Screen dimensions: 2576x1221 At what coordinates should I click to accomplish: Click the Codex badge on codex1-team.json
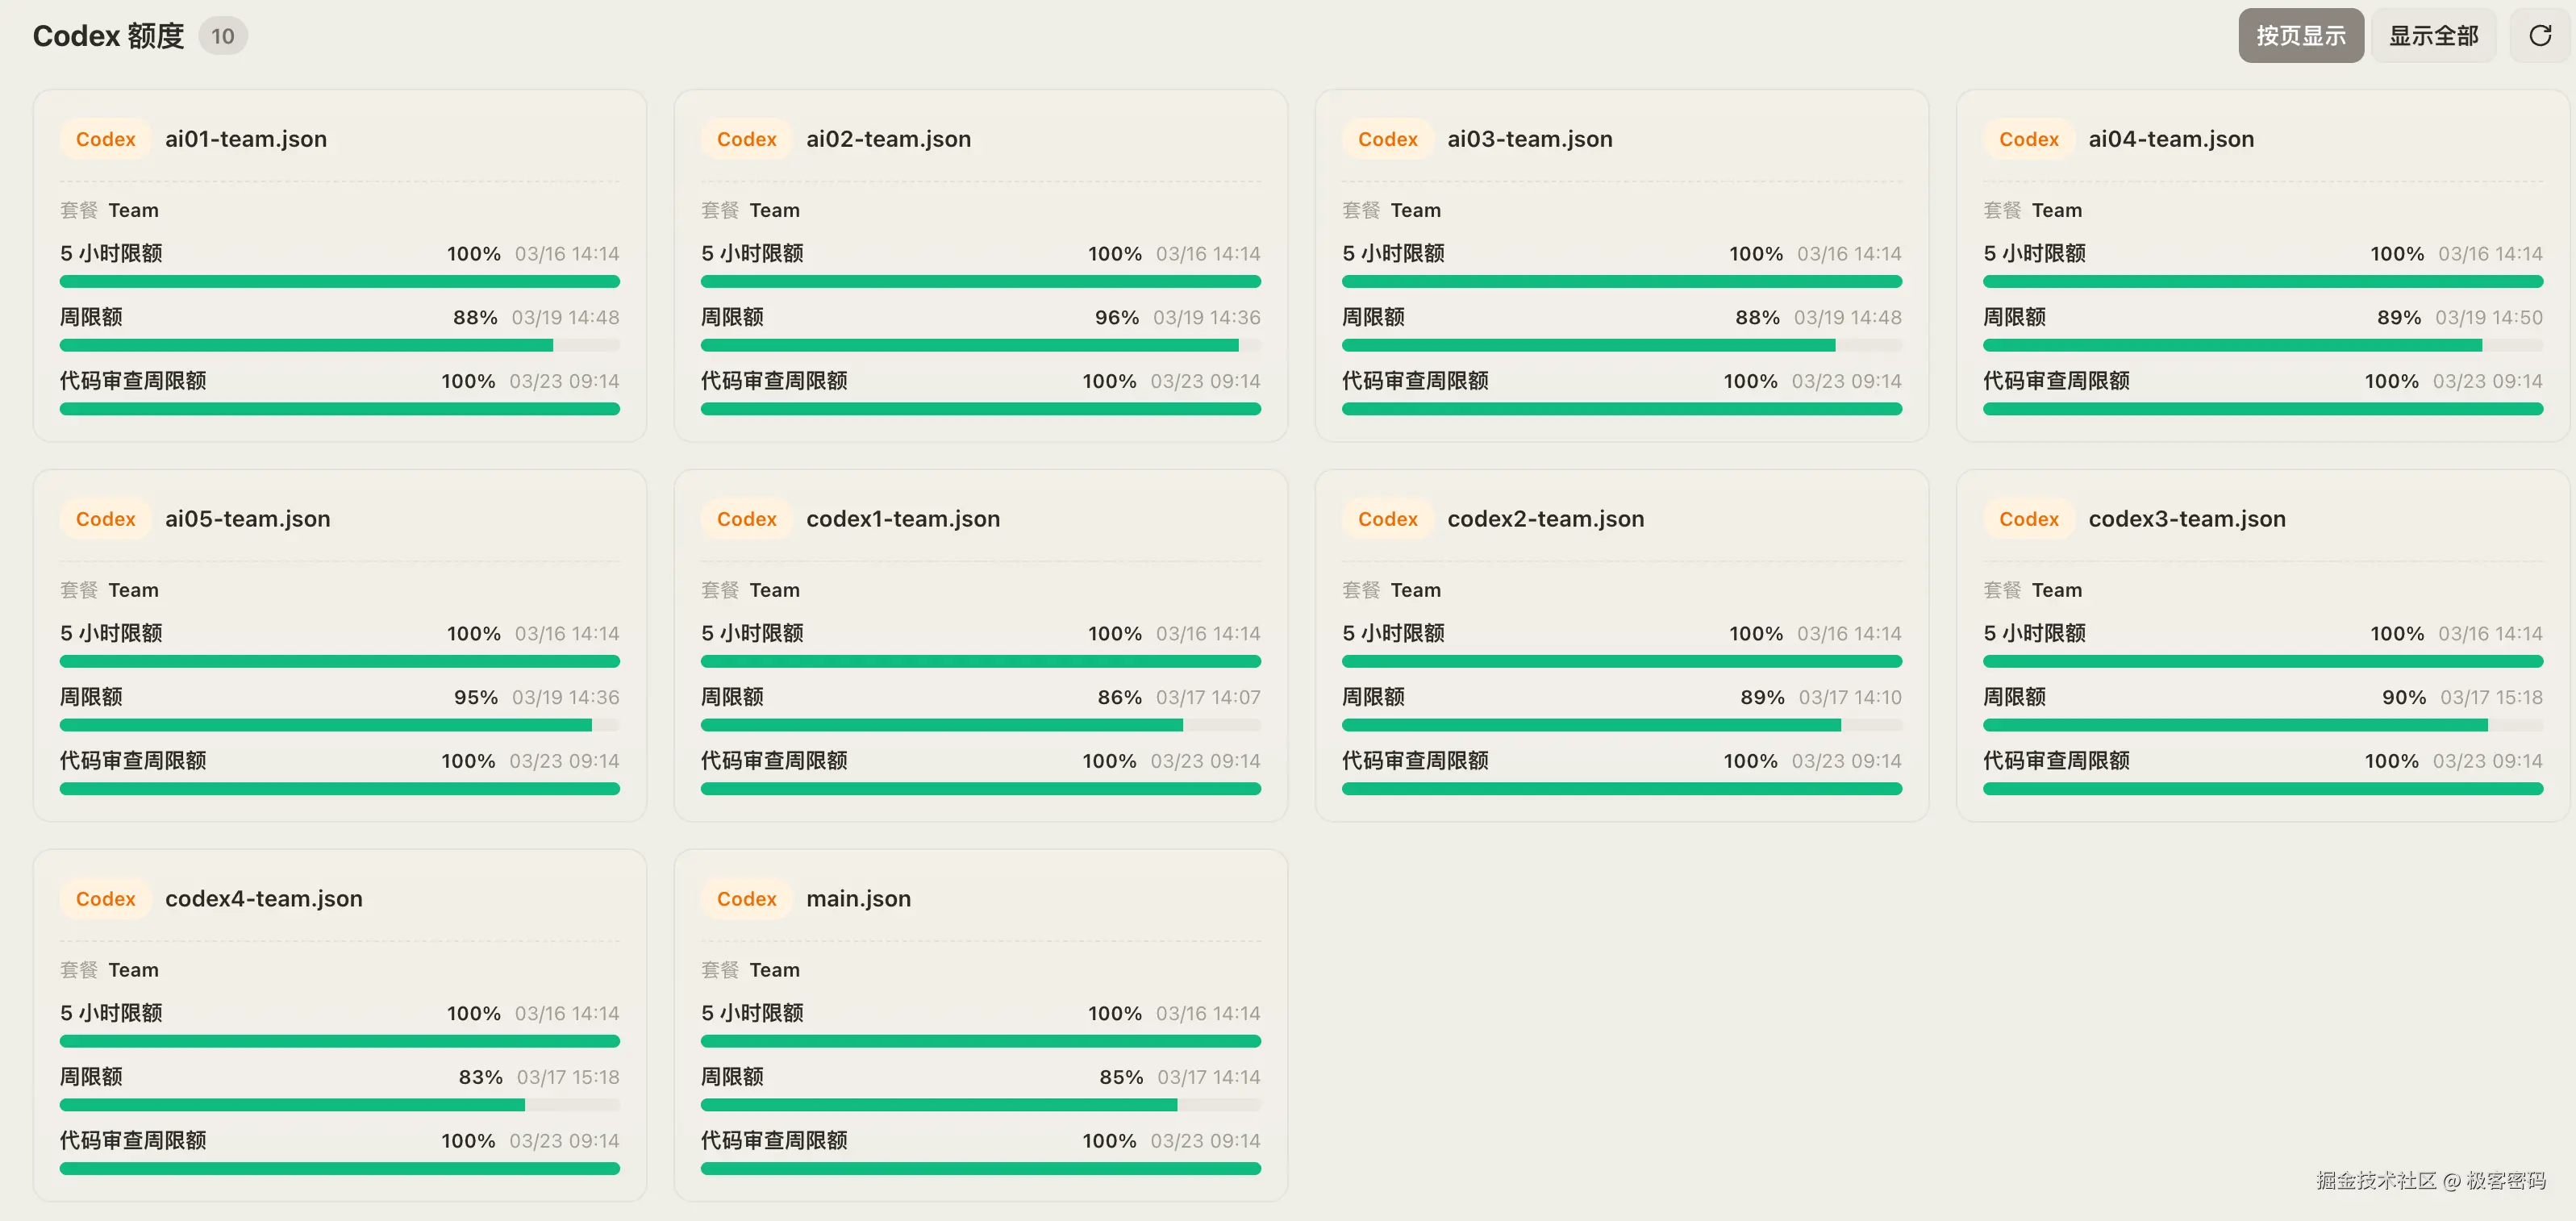[746, 519]
